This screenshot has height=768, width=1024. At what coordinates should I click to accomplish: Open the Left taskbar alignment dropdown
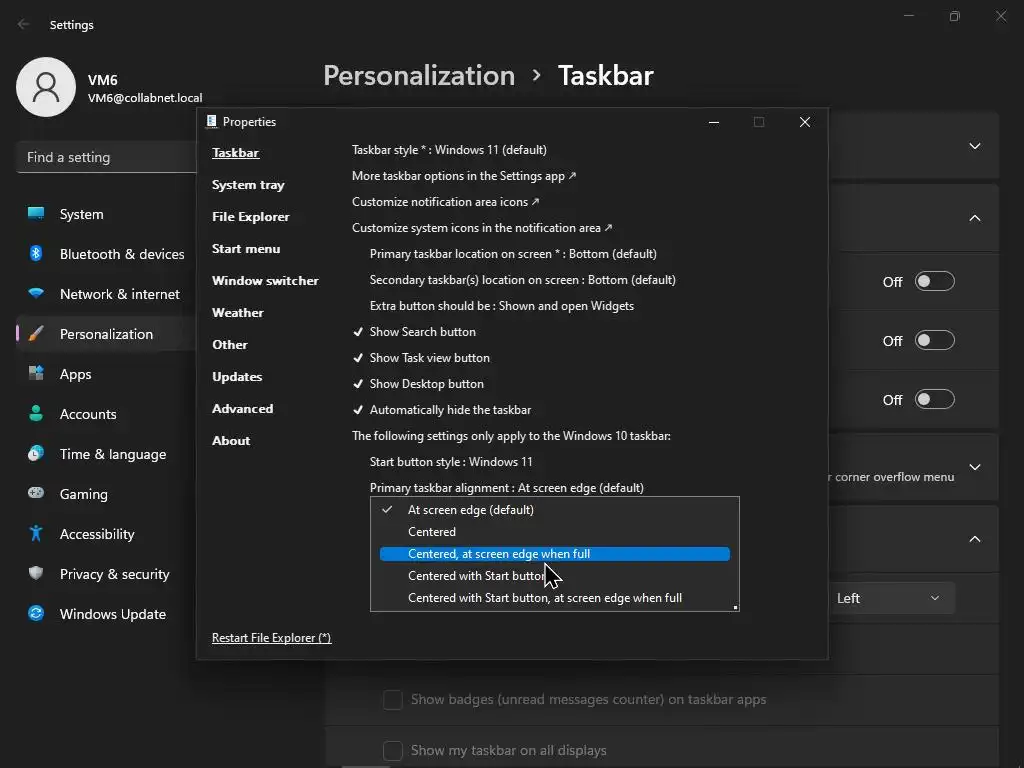pyautogui.click(x=888, y=598)
